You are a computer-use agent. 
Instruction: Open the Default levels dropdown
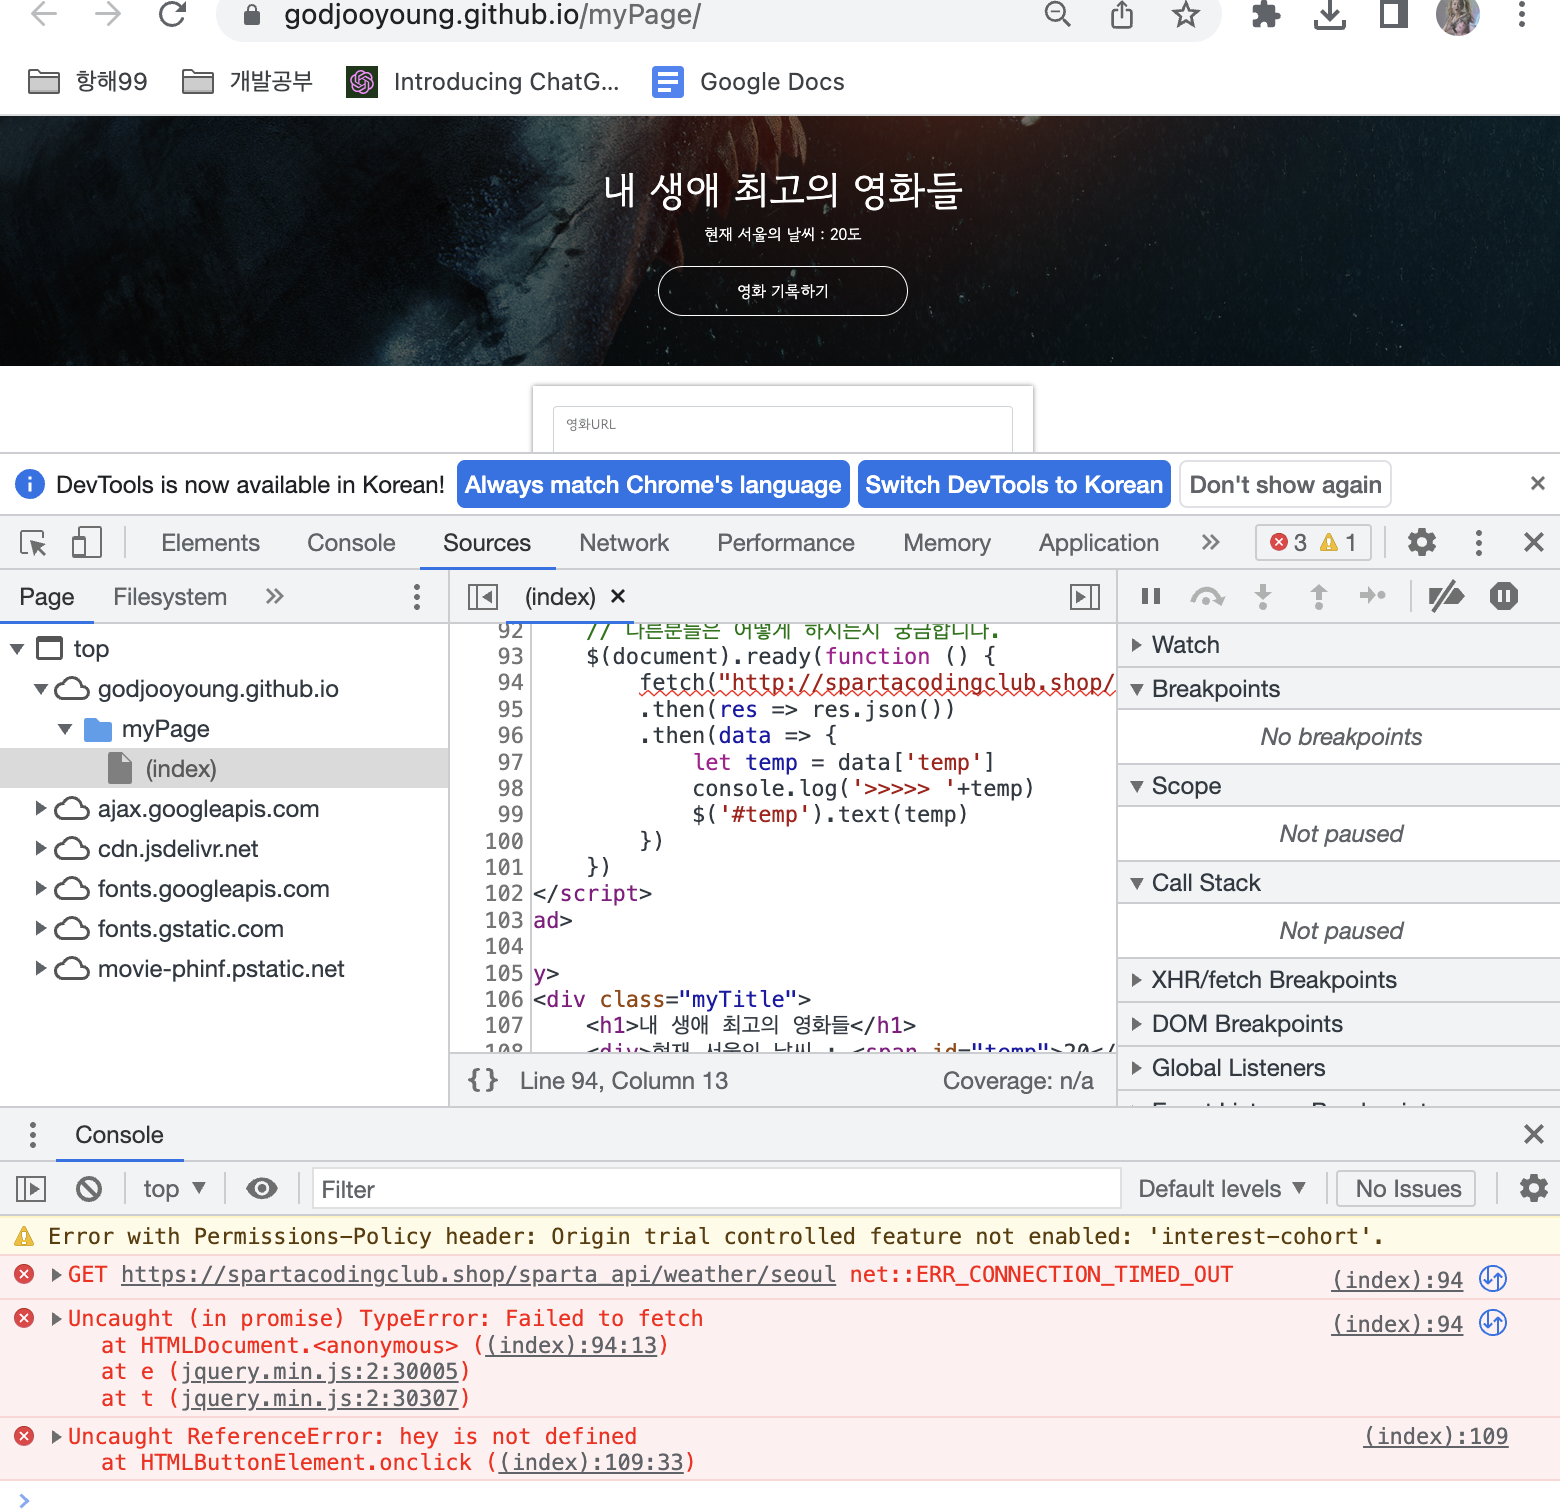point(1222,1189)
